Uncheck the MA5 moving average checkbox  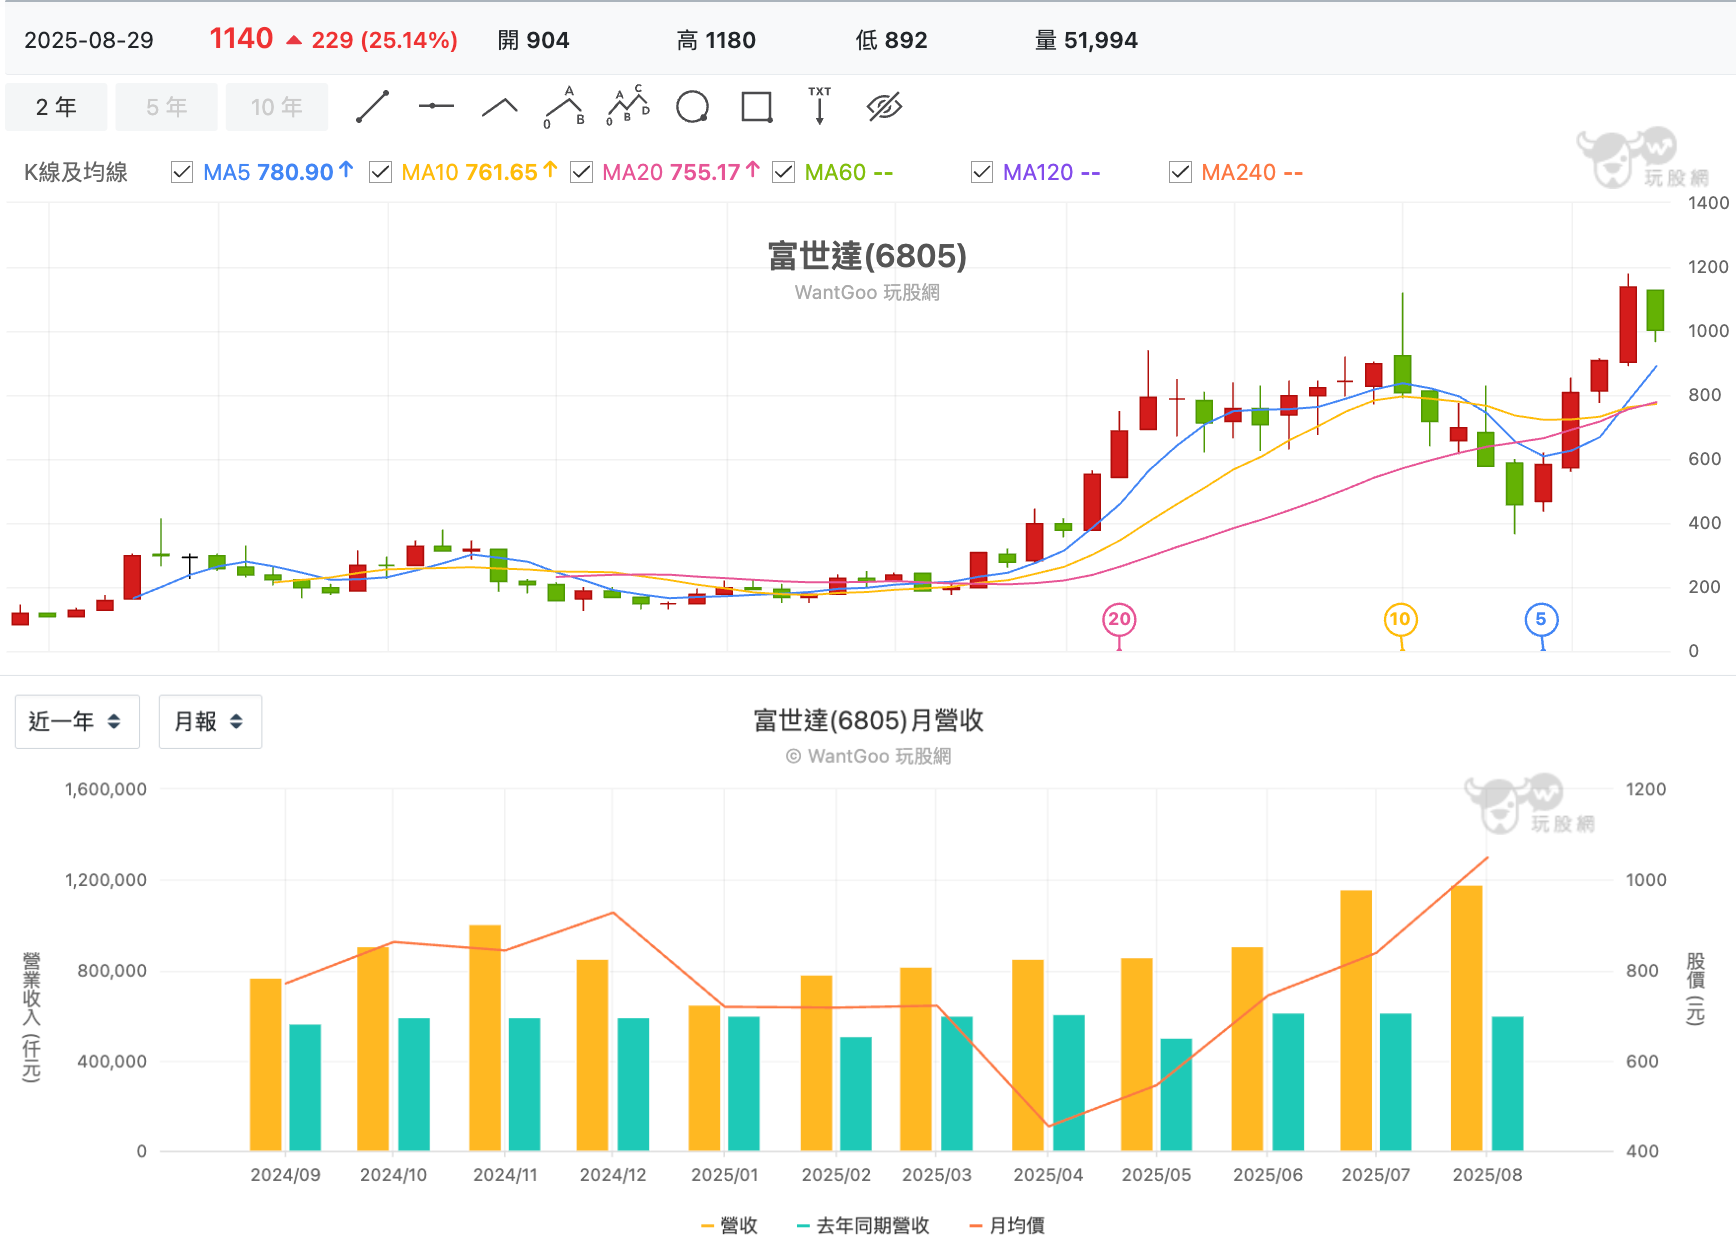182,173
